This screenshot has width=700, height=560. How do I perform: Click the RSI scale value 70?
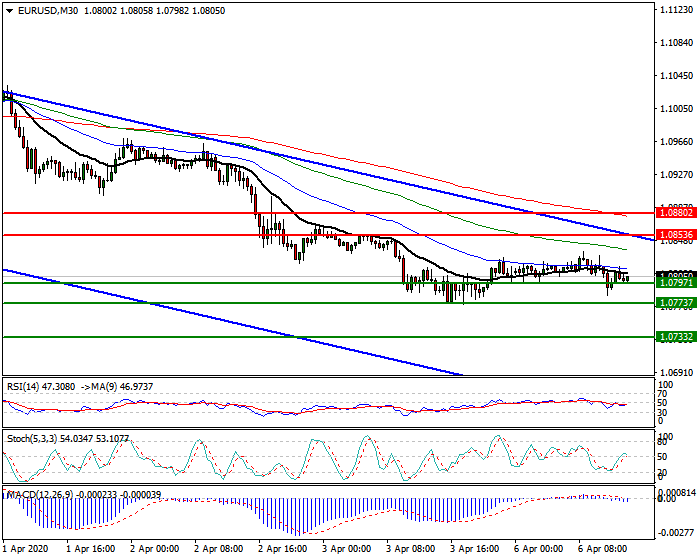coord(663,394)
